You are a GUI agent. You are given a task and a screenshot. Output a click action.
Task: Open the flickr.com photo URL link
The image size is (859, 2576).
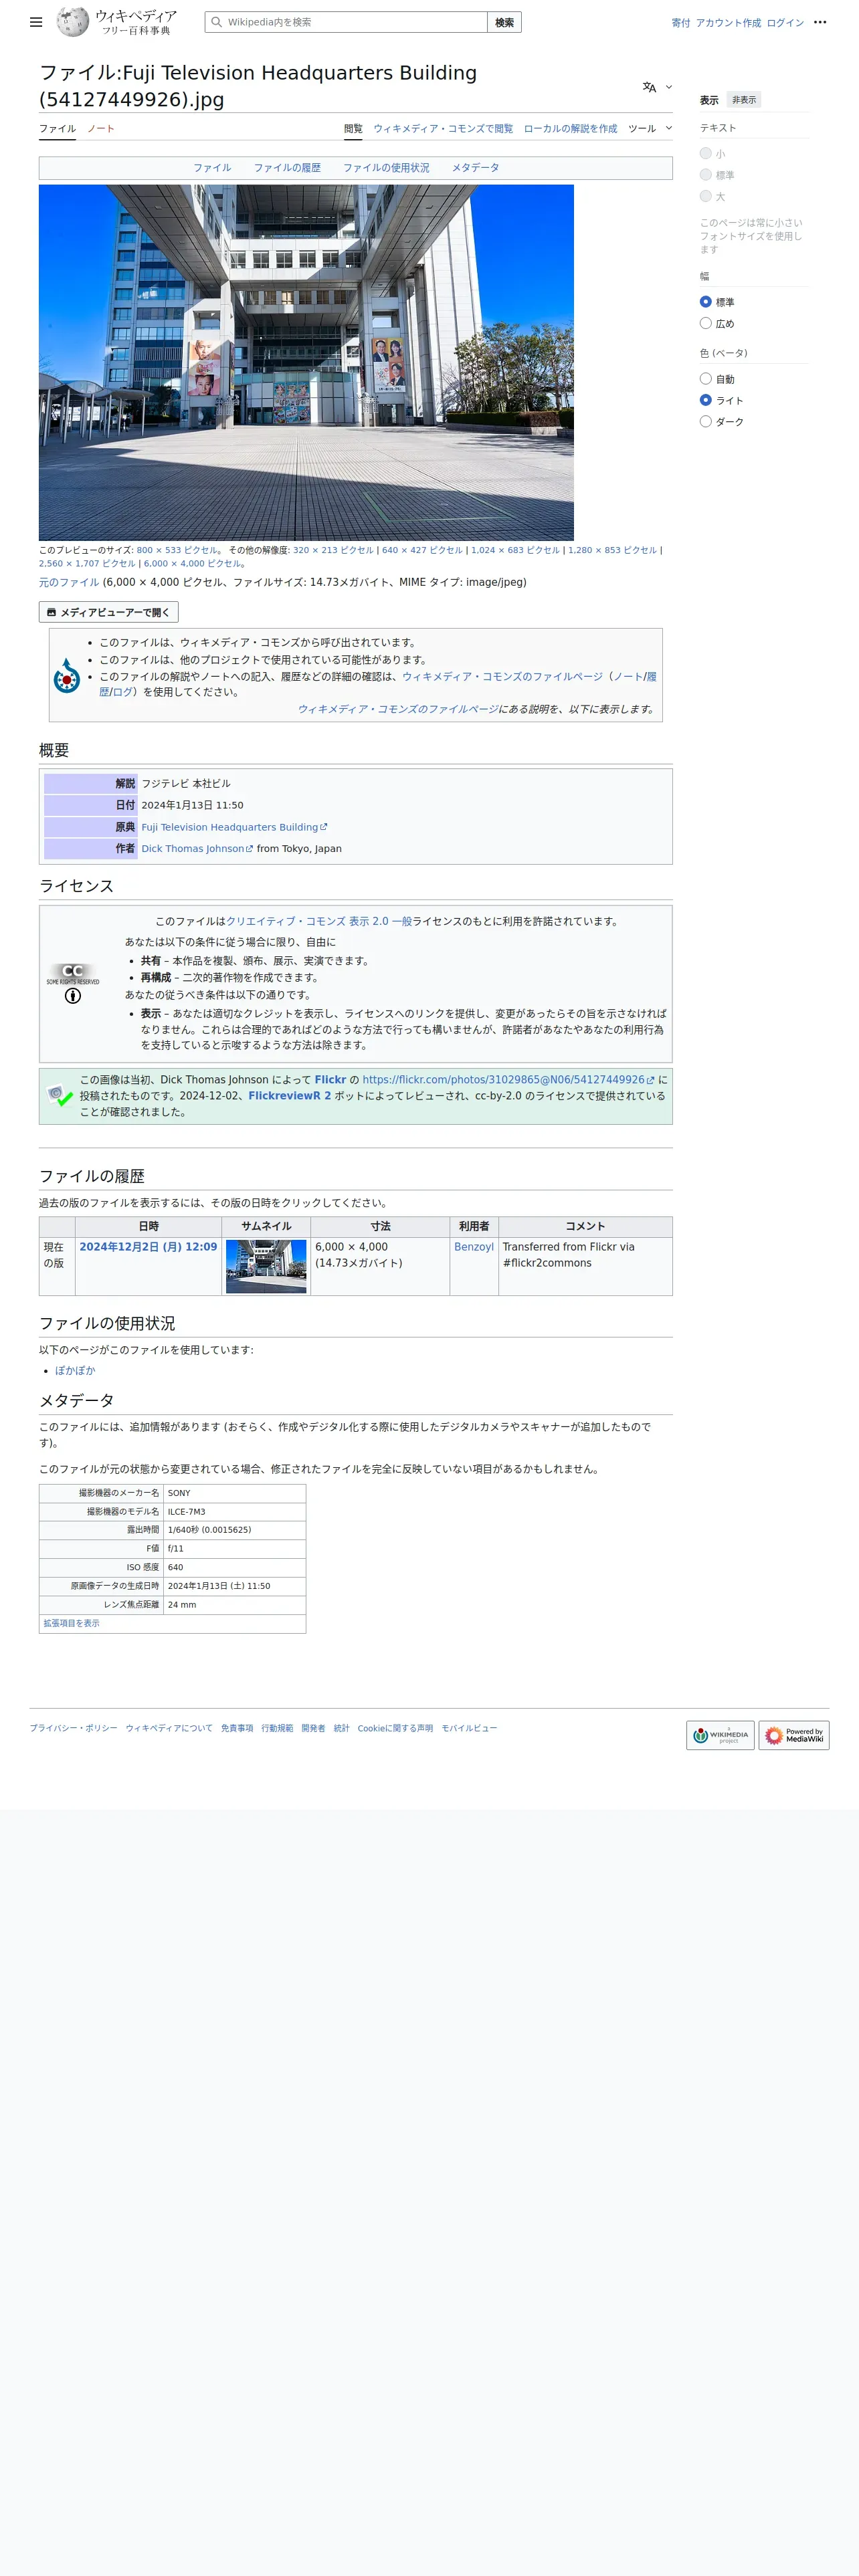508,1080
